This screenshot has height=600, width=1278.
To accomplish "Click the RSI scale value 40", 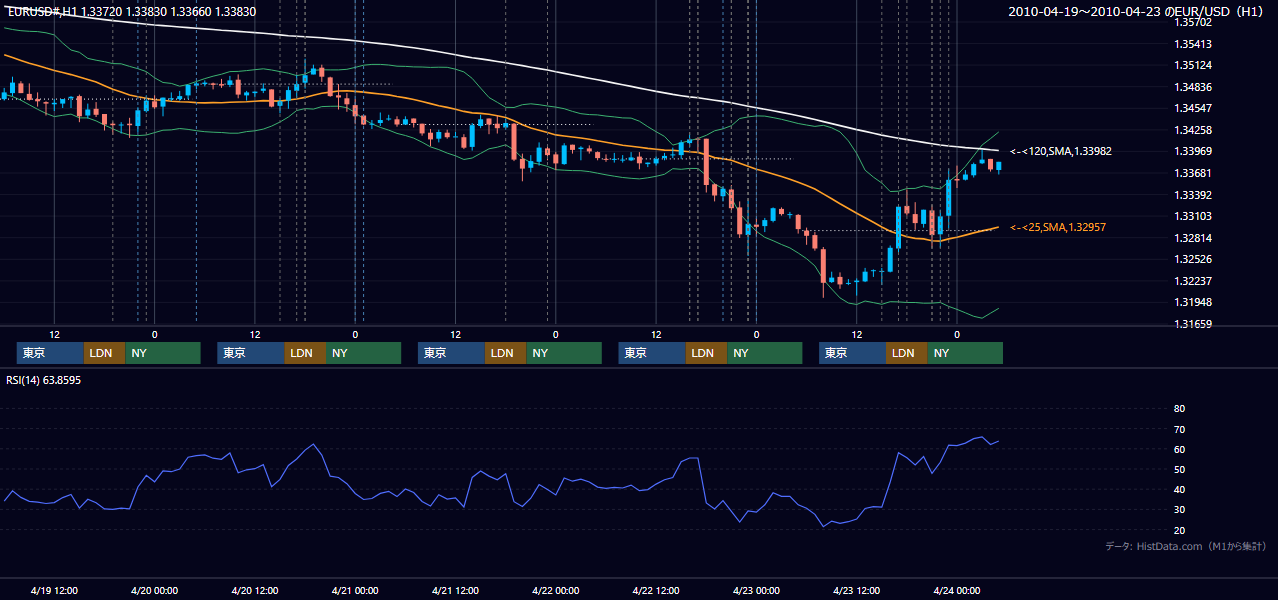I will coord(1179,490).
